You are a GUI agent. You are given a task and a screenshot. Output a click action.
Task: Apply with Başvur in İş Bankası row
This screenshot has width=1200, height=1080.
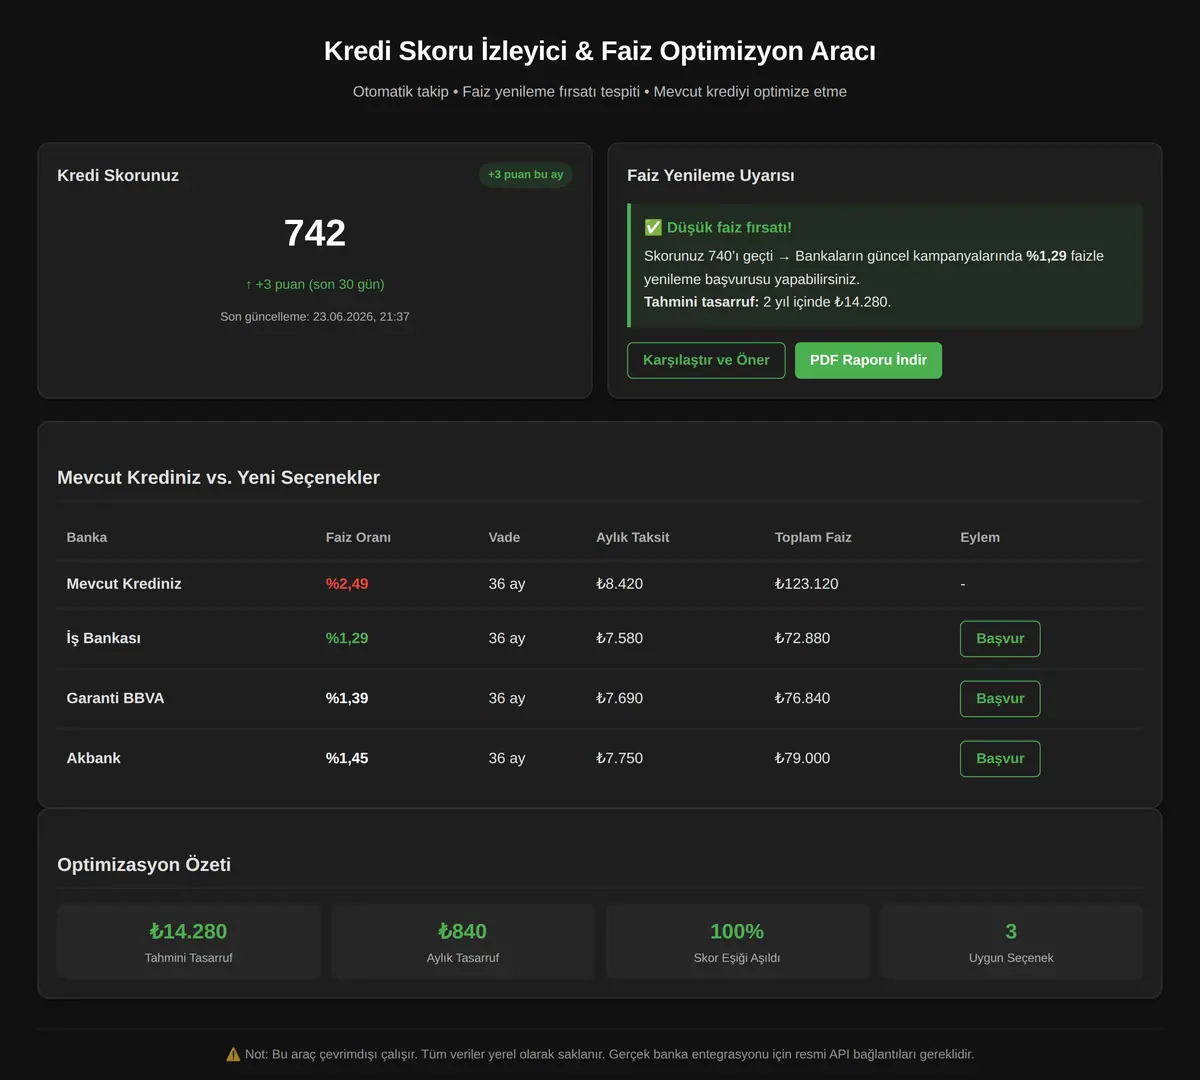tap(1000, 639)
